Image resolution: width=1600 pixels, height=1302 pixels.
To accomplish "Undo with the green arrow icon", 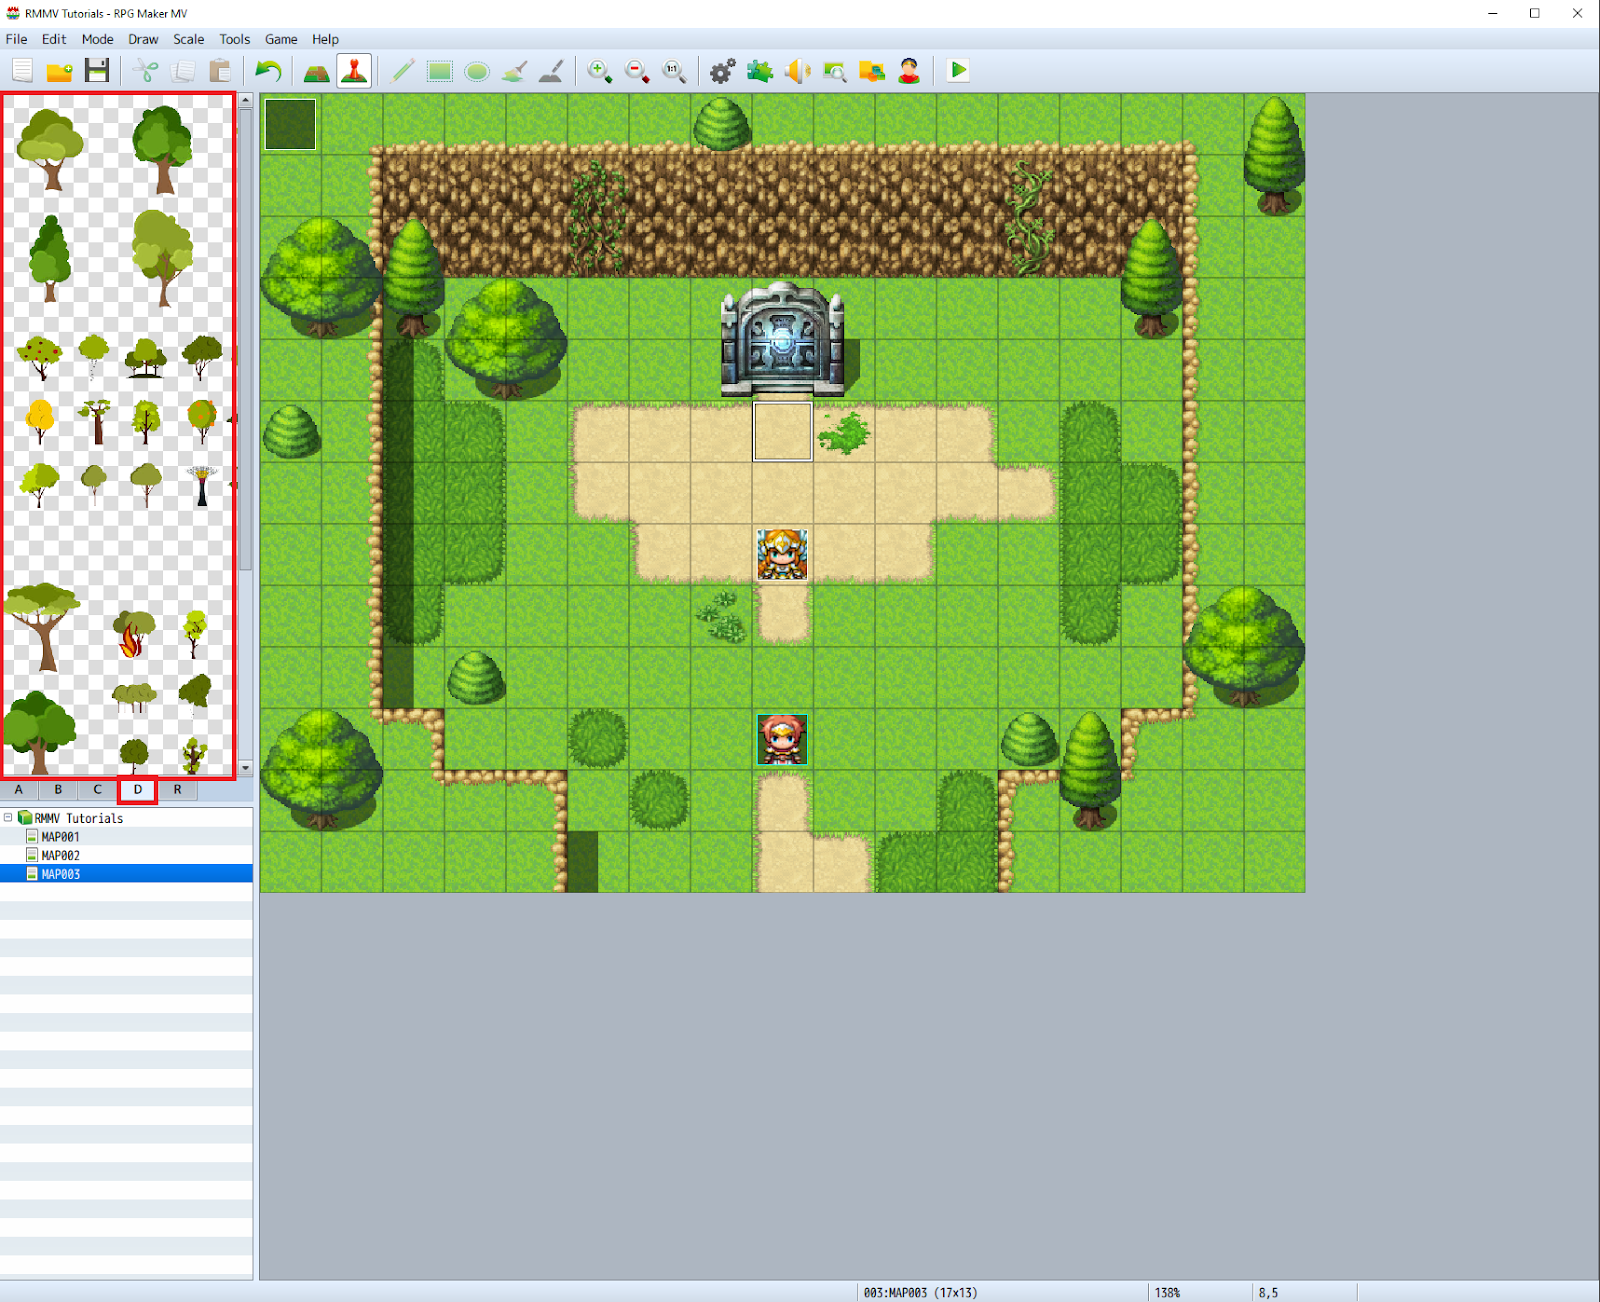I will coord(268,71).
